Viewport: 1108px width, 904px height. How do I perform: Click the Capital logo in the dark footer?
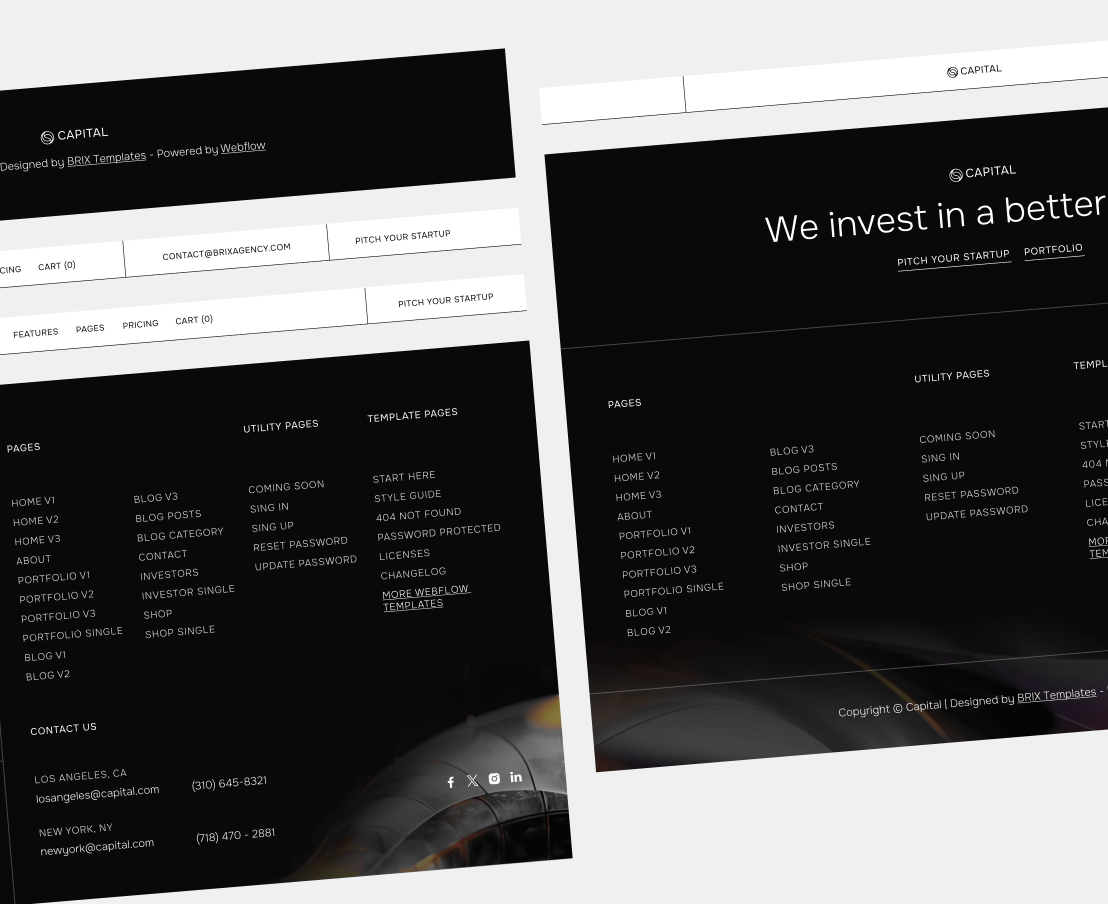tap(75, 132)
